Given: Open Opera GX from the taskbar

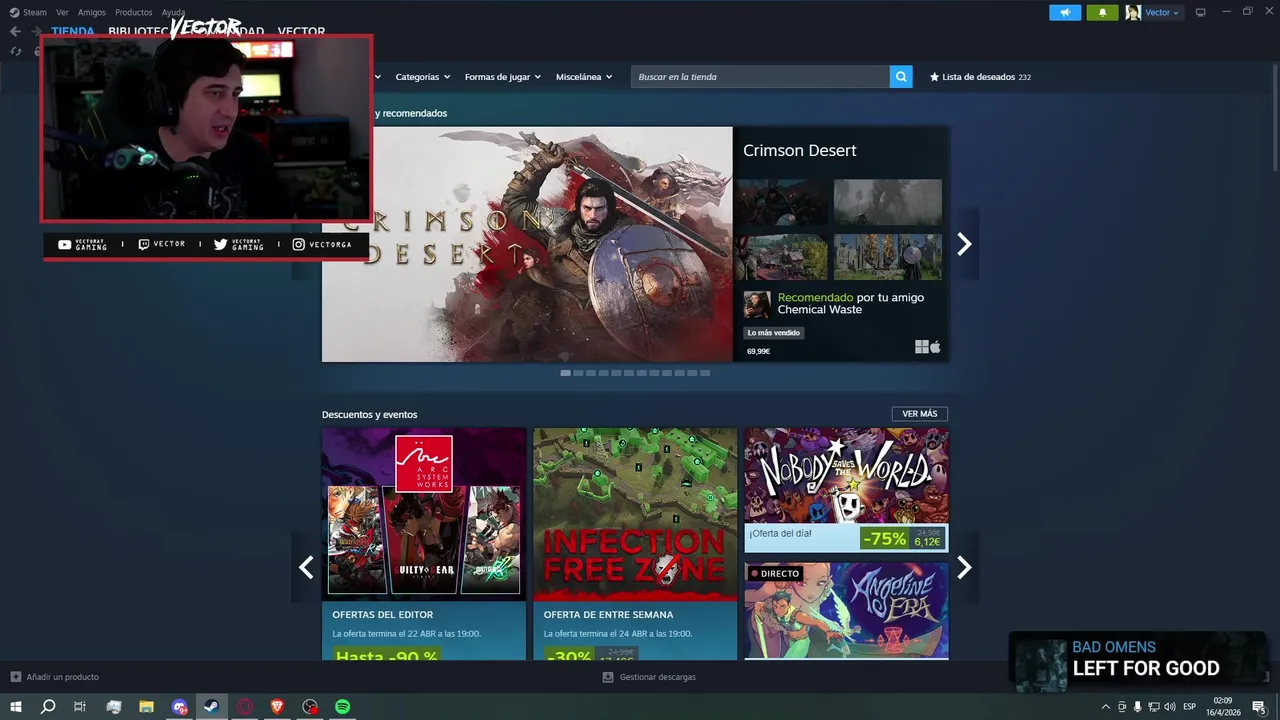Looking at the screenshot, I should (244, 707).
